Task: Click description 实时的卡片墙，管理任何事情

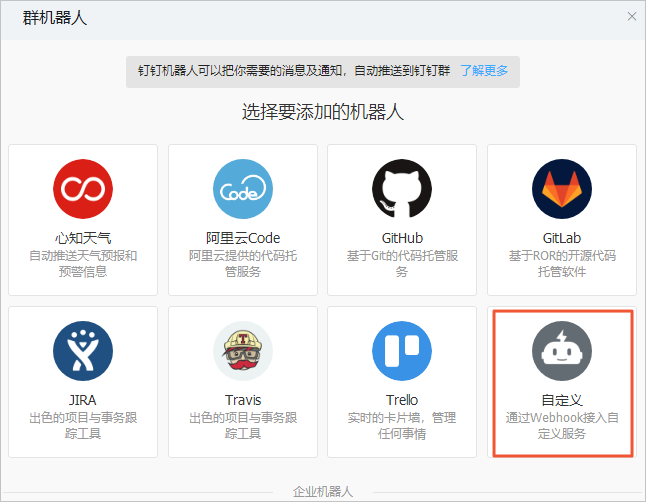Action: (x=402, y=425)
